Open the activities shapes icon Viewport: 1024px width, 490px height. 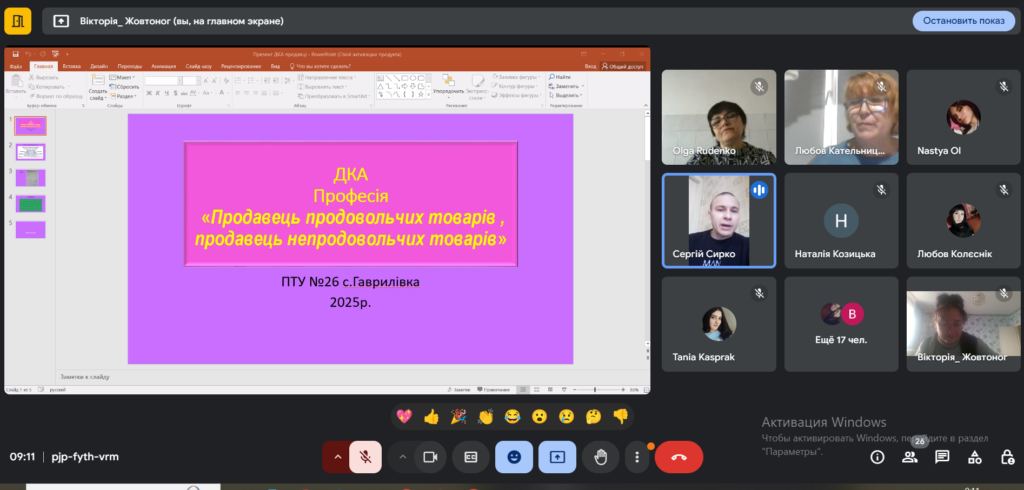pos(975,457)
